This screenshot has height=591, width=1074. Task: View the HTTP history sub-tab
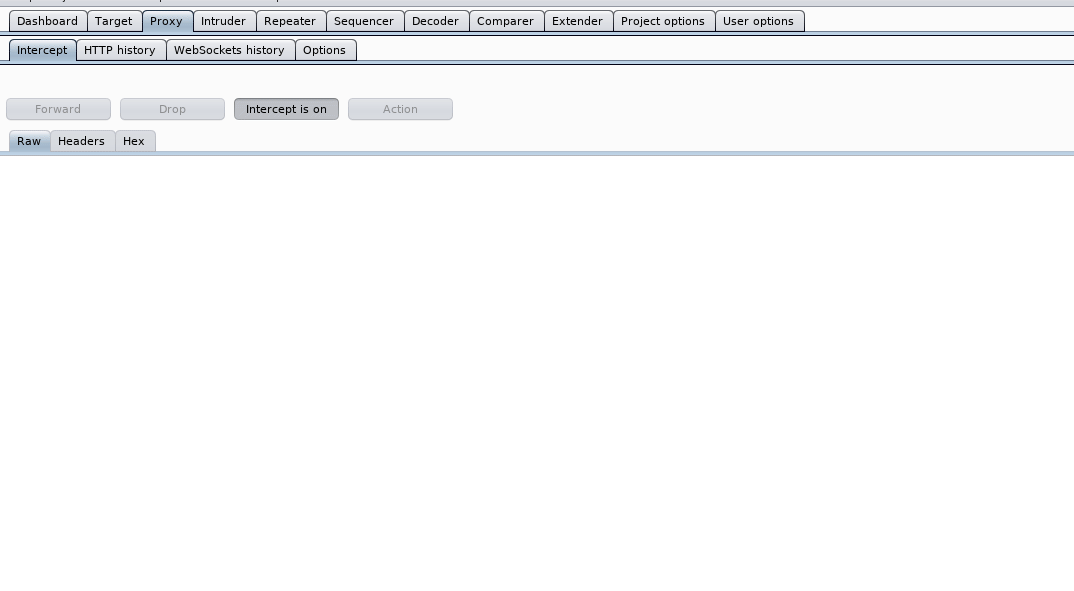(120, 50)
